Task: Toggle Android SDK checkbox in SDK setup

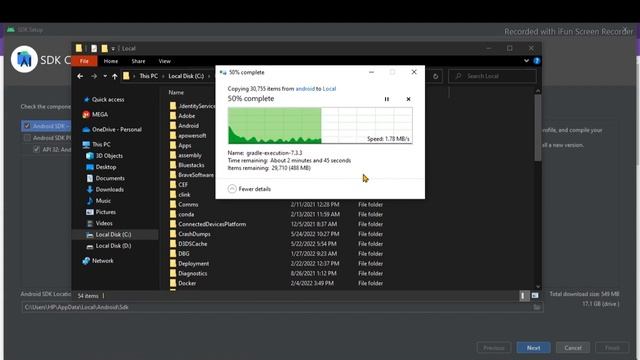Action: (27, 126)
